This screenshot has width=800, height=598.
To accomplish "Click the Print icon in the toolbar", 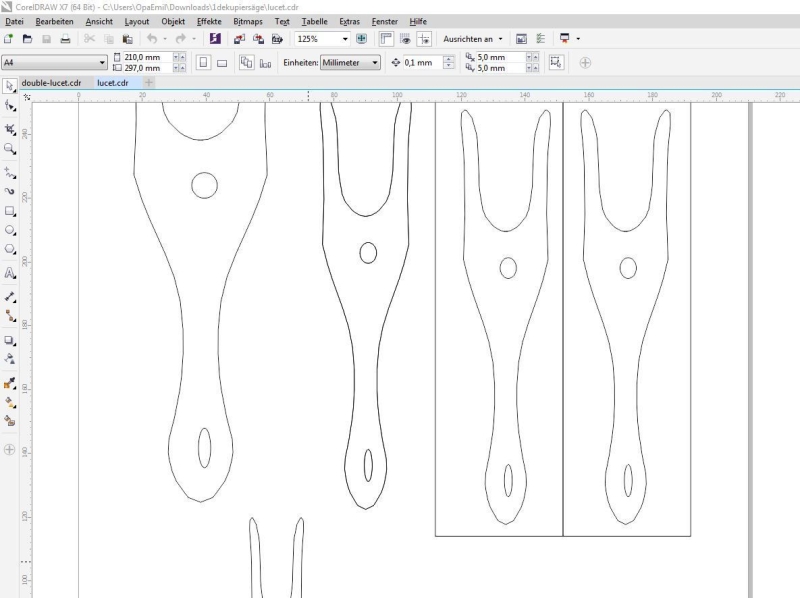I will point(65,39).
